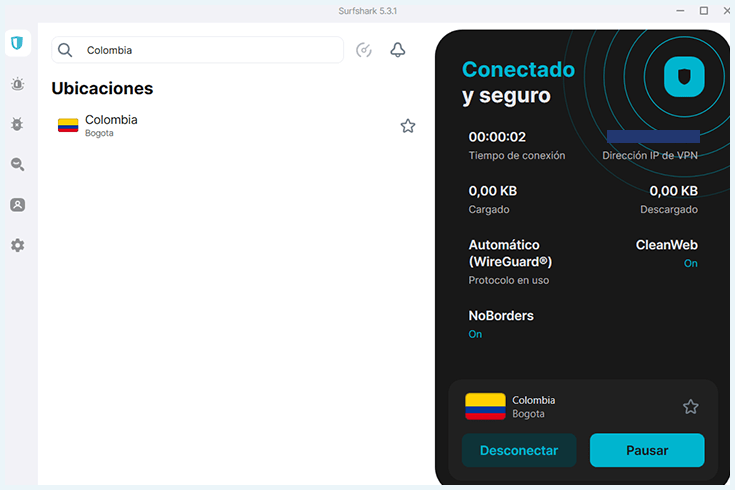Open notifications bell icon
The width and height of the screenshot is (735, 490).
tap(398, 50)
